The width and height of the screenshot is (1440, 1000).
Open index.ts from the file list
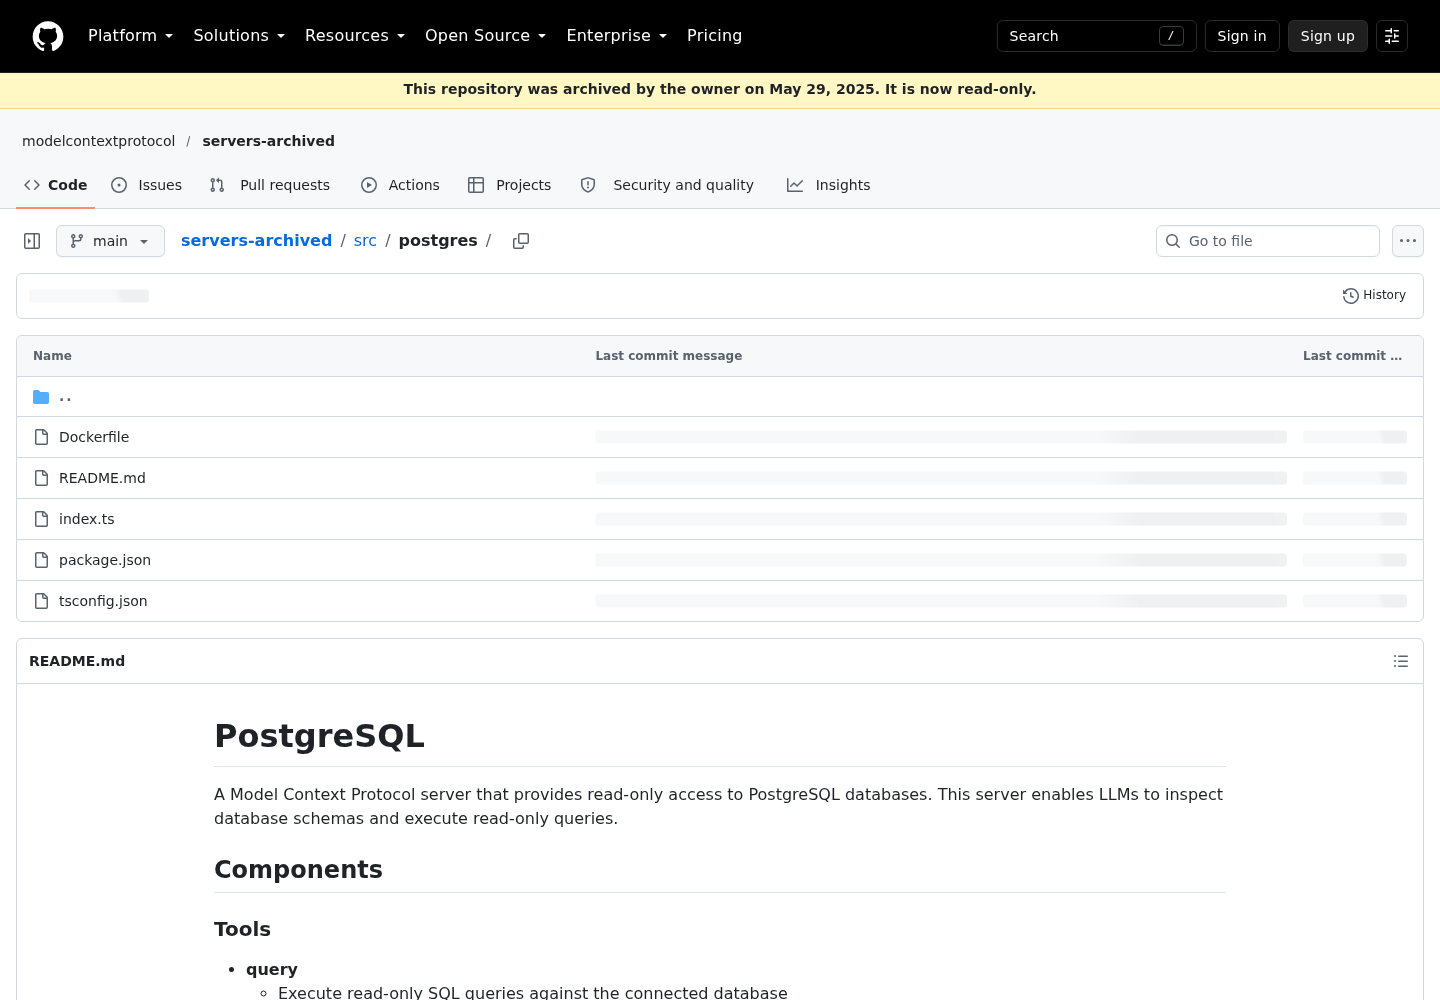click(87, 519)
